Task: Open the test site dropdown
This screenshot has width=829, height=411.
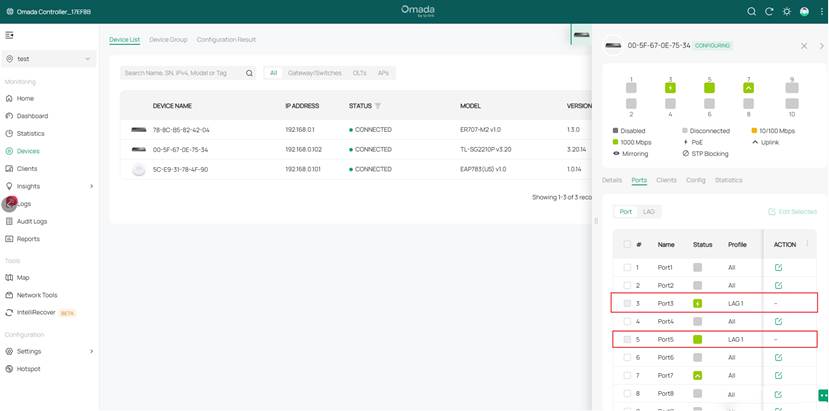Action: click(x=48, y=59)
